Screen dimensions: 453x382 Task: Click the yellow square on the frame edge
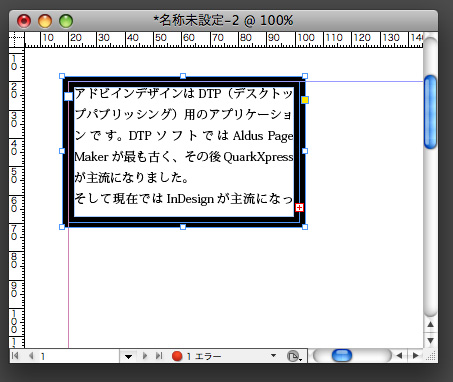point(305,100)
